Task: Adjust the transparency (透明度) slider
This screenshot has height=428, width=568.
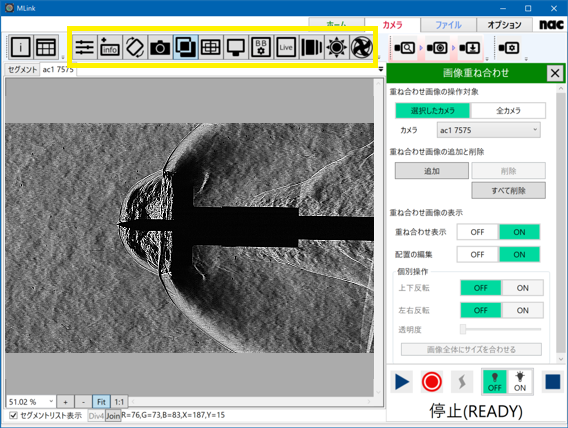Action: 501,329
